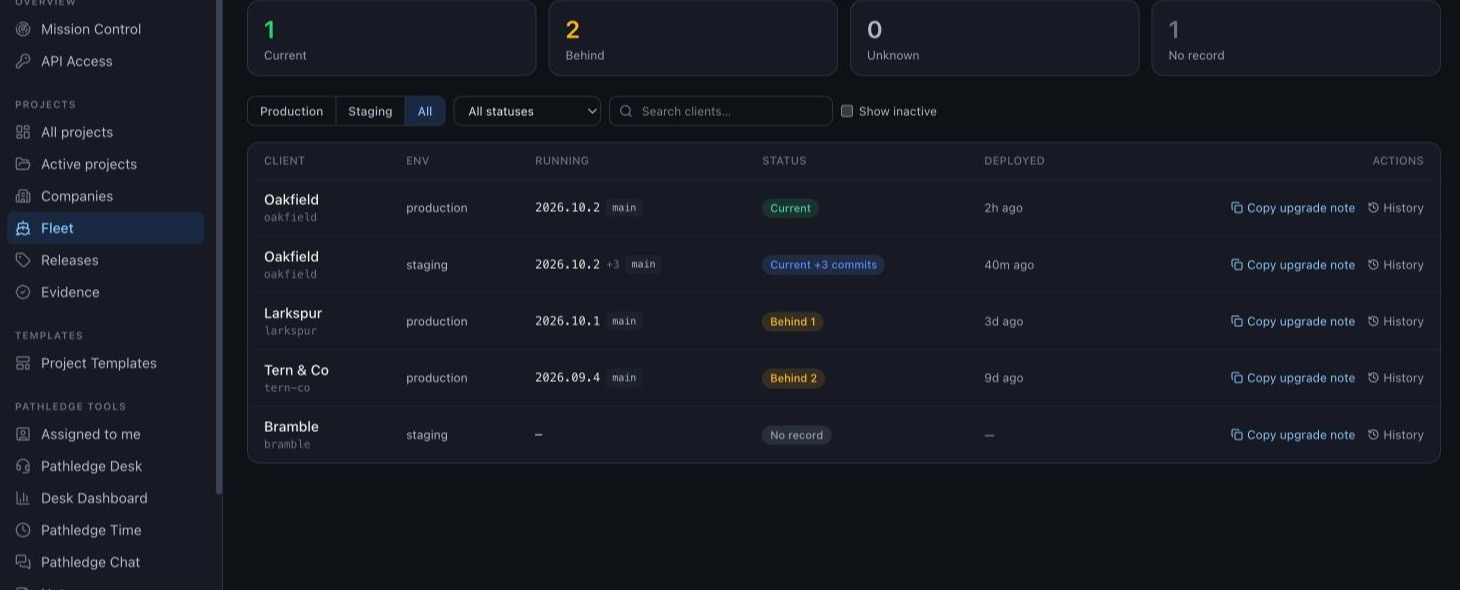Click the 40m ago deployed value
This screenshot has height=590, width=1460.
pos(1009,265)
